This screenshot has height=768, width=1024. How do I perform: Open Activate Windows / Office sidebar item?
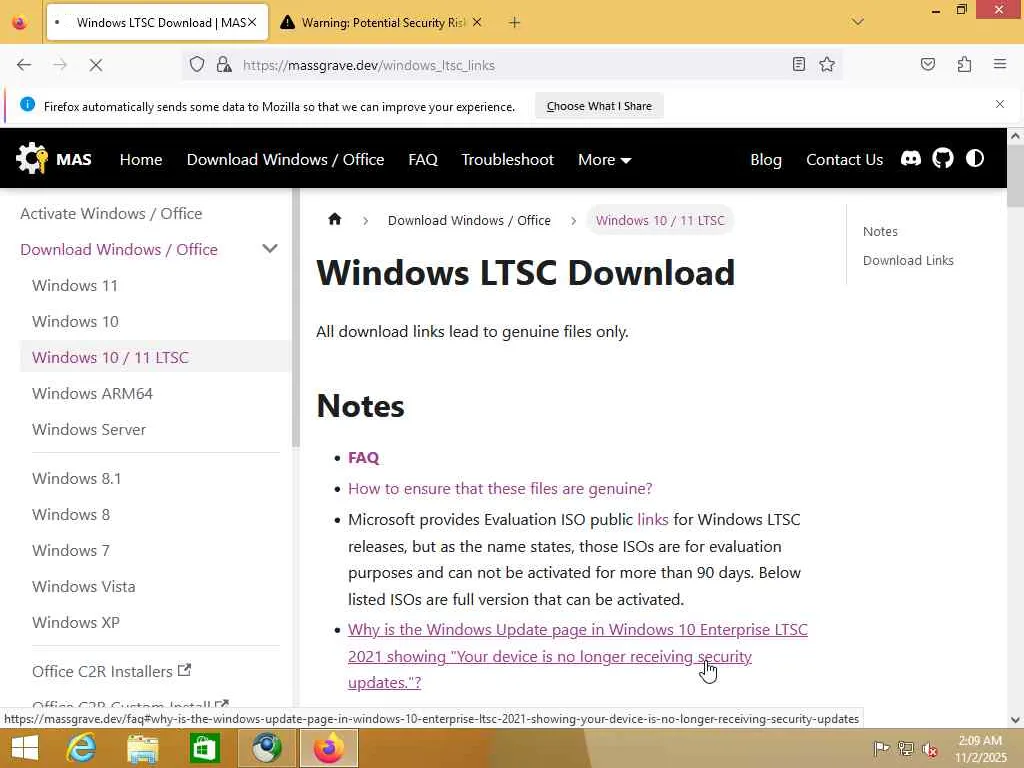[111, 214]
